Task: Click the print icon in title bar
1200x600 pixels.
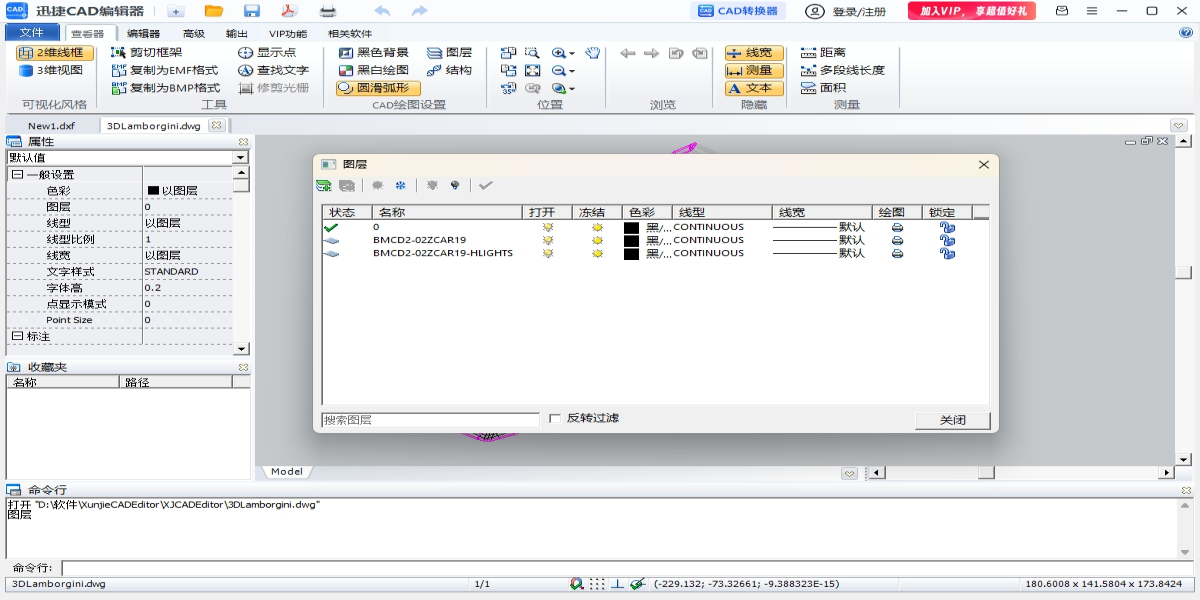Action: [328, 11]
